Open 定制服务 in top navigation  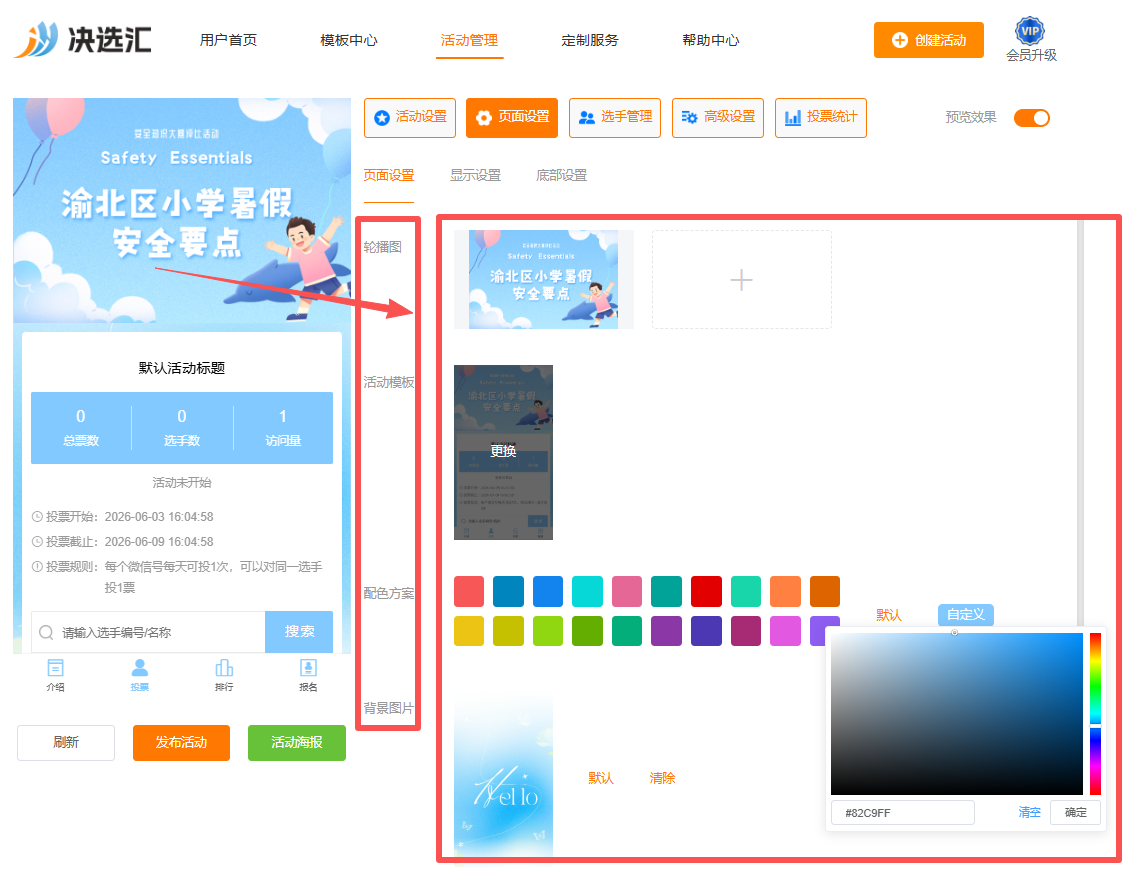pyautogui.click(x=590, y=40)
